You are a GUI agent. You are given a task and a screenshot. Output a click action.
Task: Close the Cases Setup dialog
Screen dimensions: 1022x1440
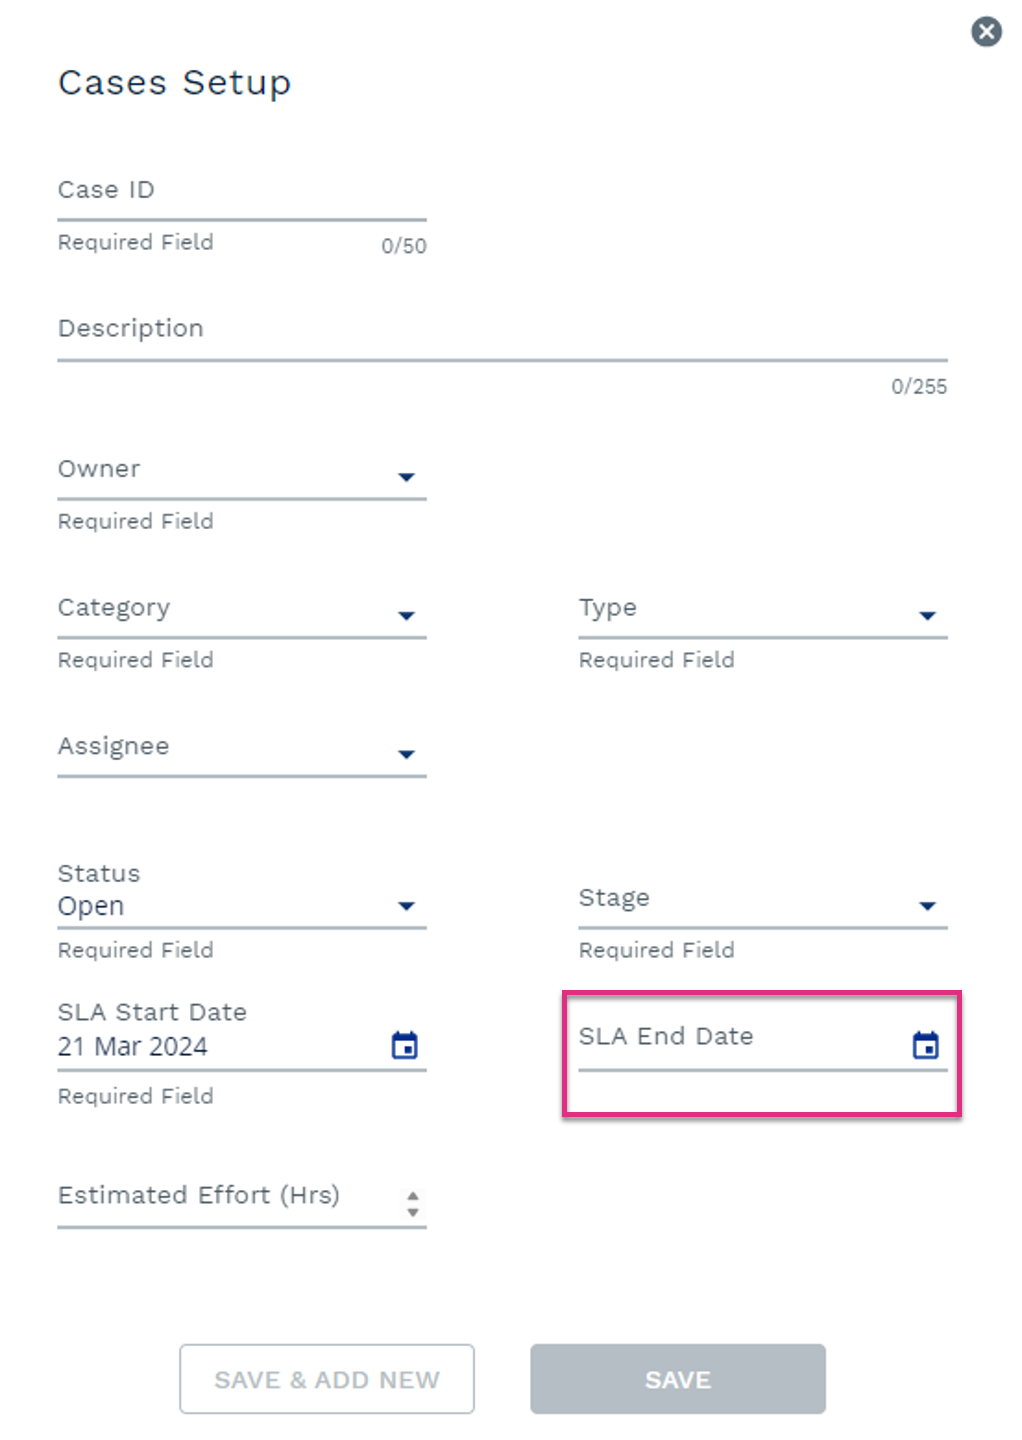[987, 32]
